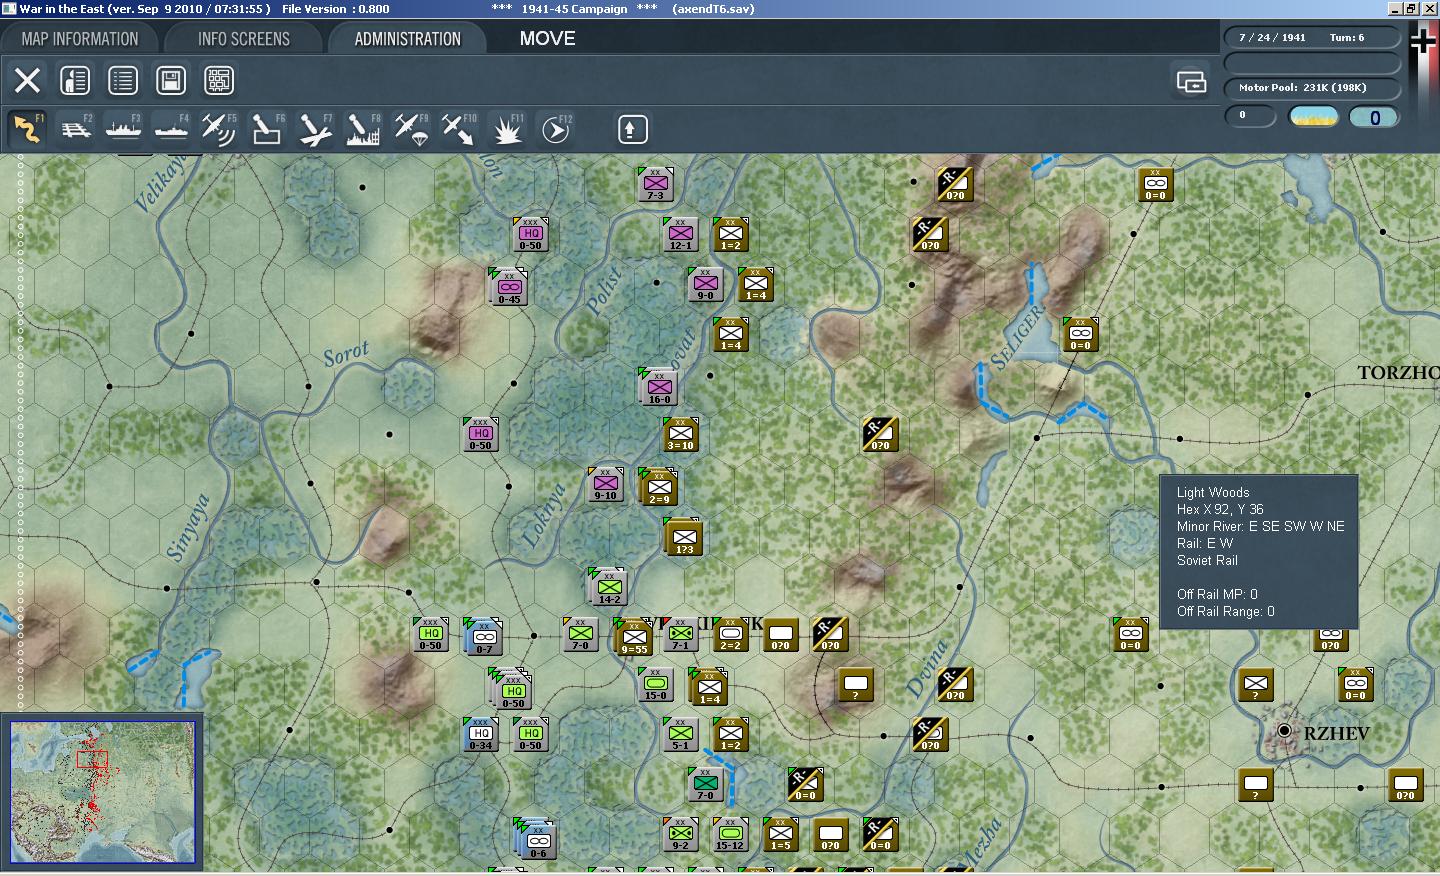
Task: Select the pink unit labeled 12-1
Action: (680, 235)
